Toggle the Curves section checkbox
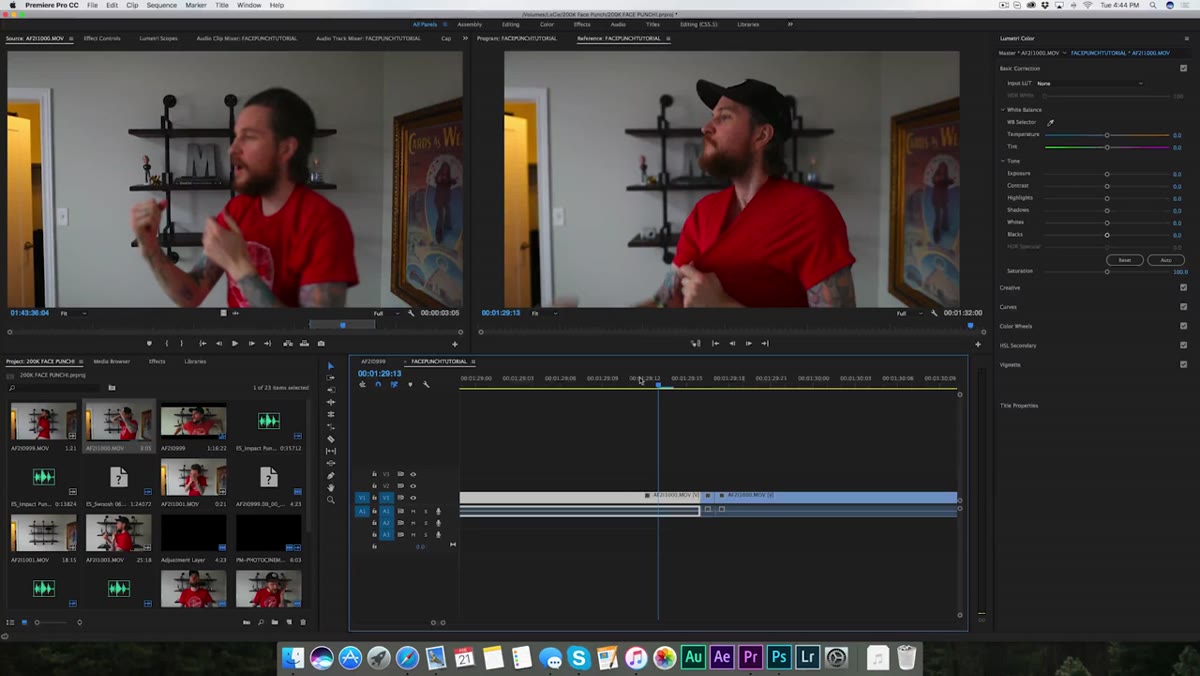 tap(1183, 307)
